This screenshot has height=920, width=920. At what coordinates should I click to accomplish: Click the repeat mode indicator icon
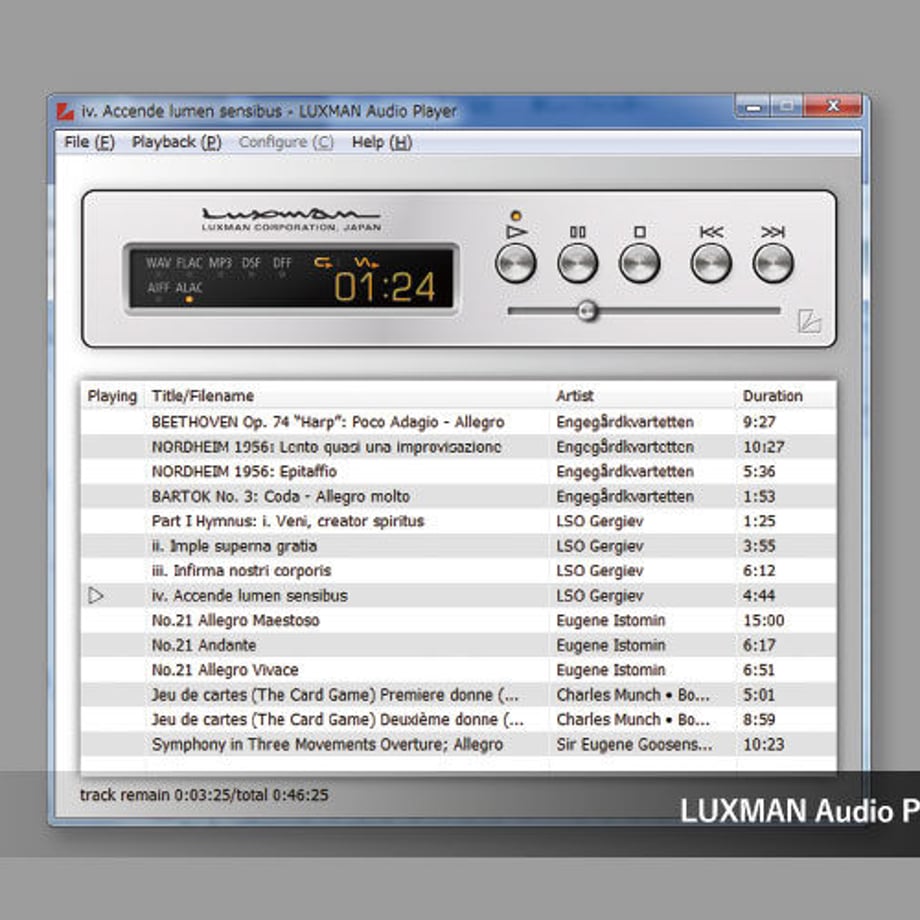click(323, 262)
